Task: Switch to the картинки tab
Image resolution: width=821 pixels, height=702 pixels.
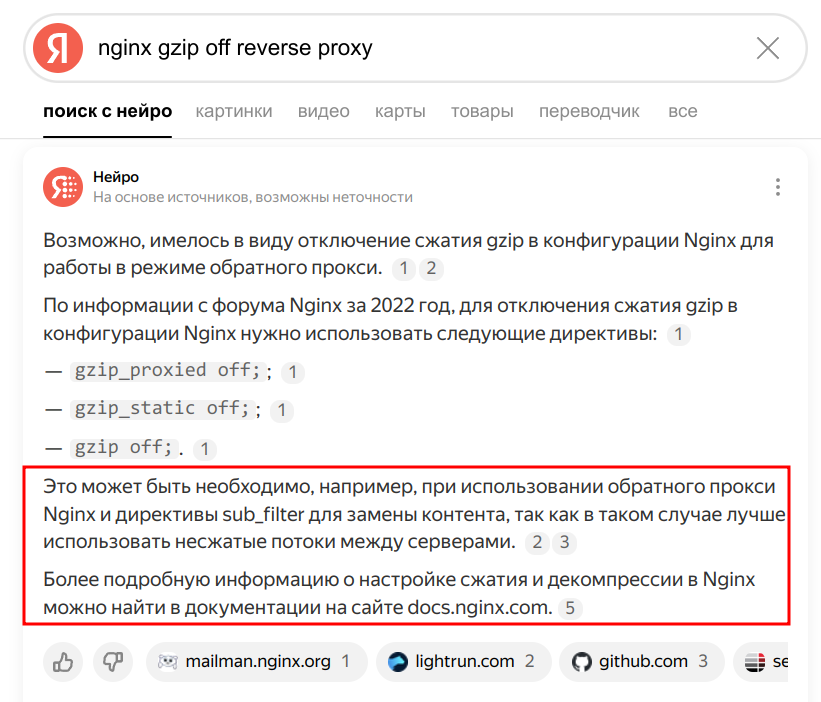Action: coord(234,111)
